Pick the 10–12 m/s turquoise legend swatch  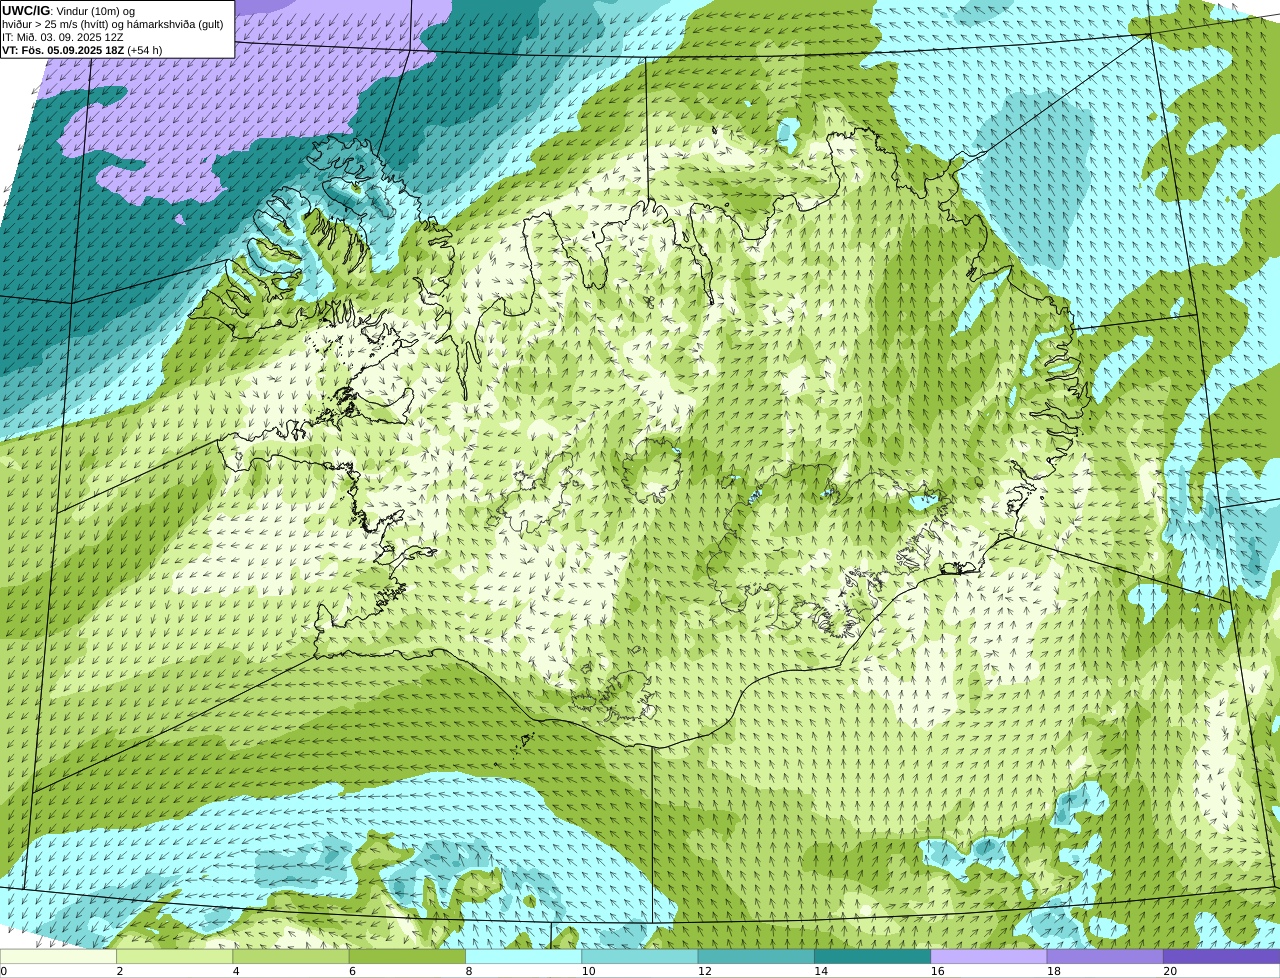[x=640, y=956]
